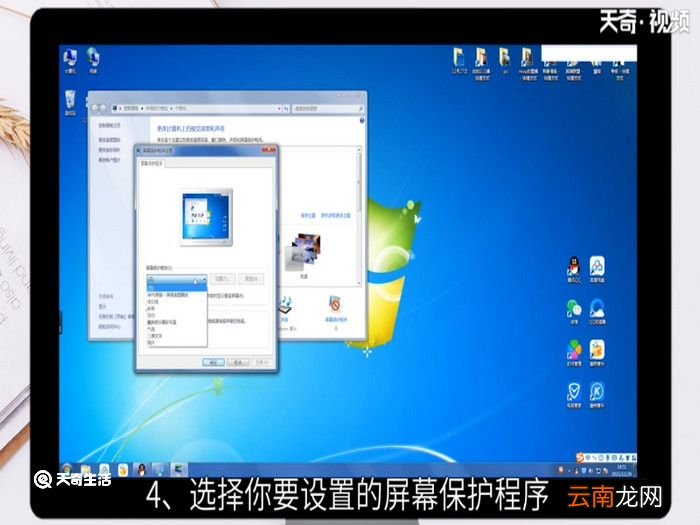Click the 控制面板主页 link in the left pane
Viewport: 700px width, 525px height.
(x=109, y=125)
